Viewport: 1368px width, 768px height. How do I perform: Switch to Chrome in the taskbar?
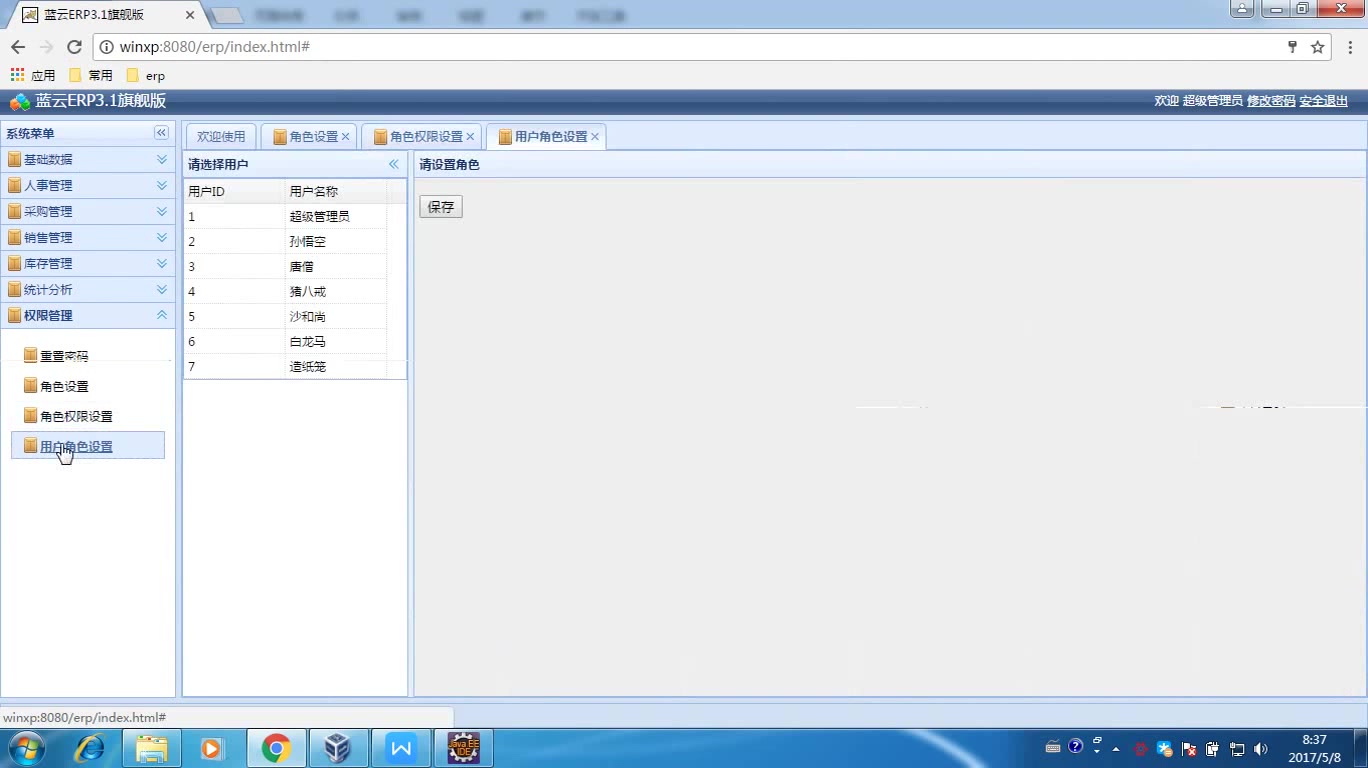pos(276,748)
